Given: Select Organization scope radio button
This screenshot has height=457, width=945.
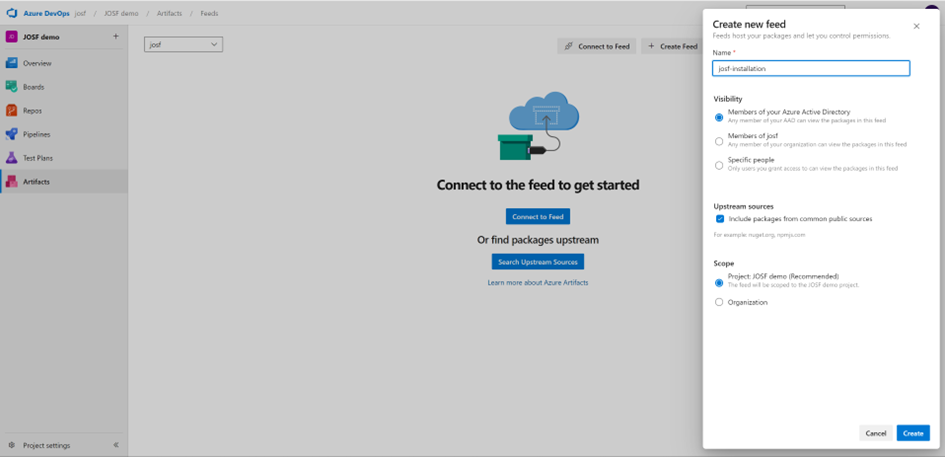Looking at the screenshot, I should [719, 302].
